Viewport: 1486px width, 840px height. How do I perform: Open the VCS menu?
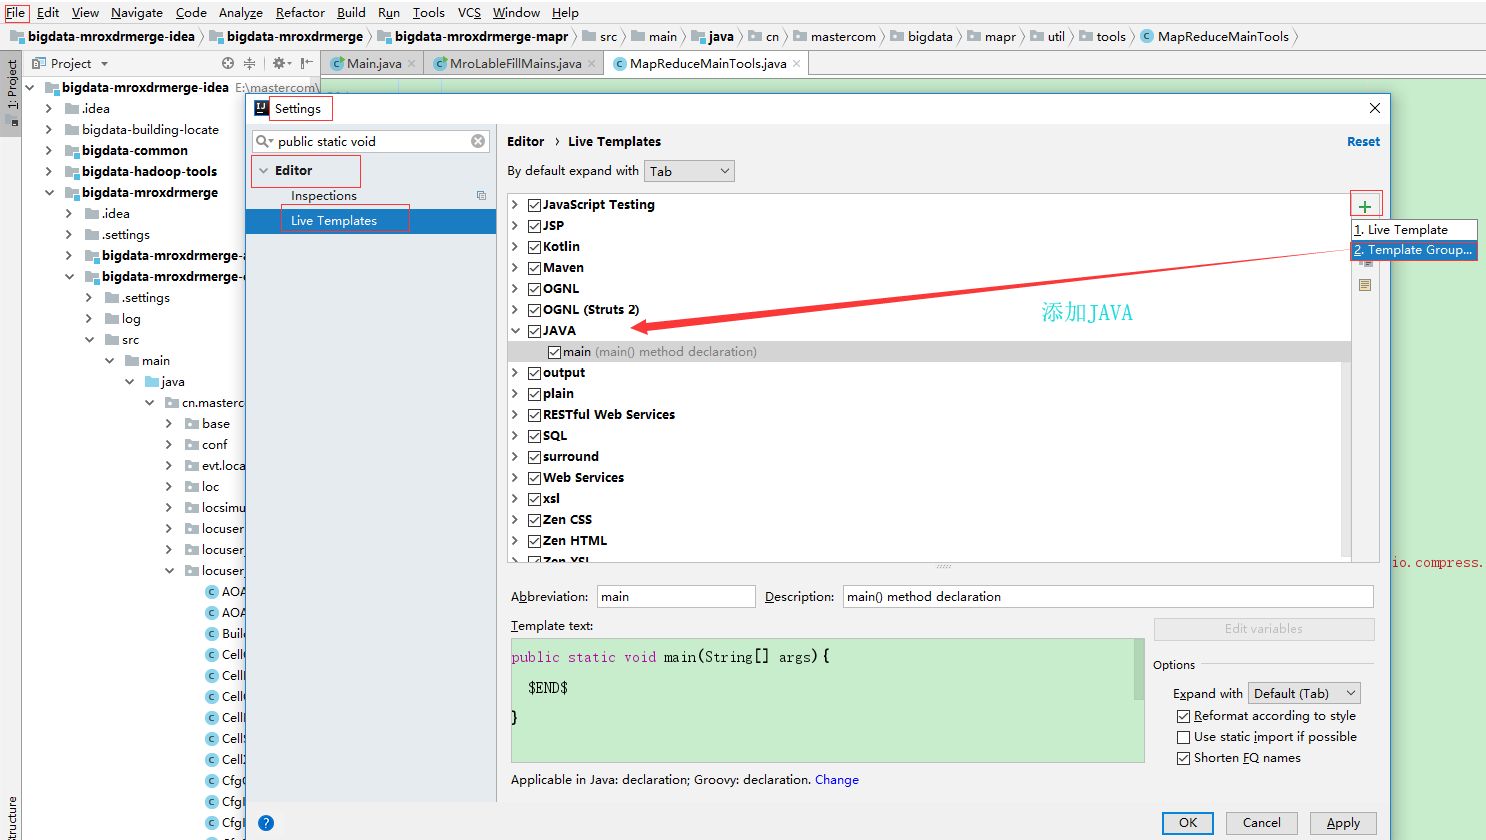click(x=469, y=13)
